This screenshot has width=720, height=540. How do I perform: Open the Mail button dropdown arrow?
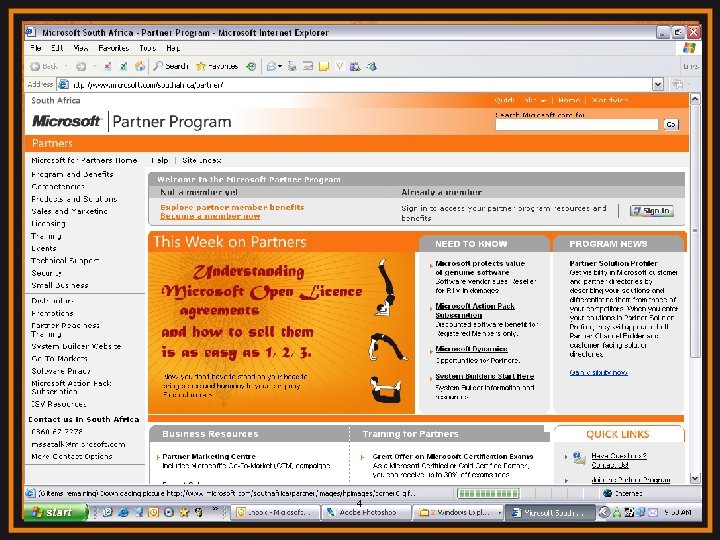pos(280,67)
